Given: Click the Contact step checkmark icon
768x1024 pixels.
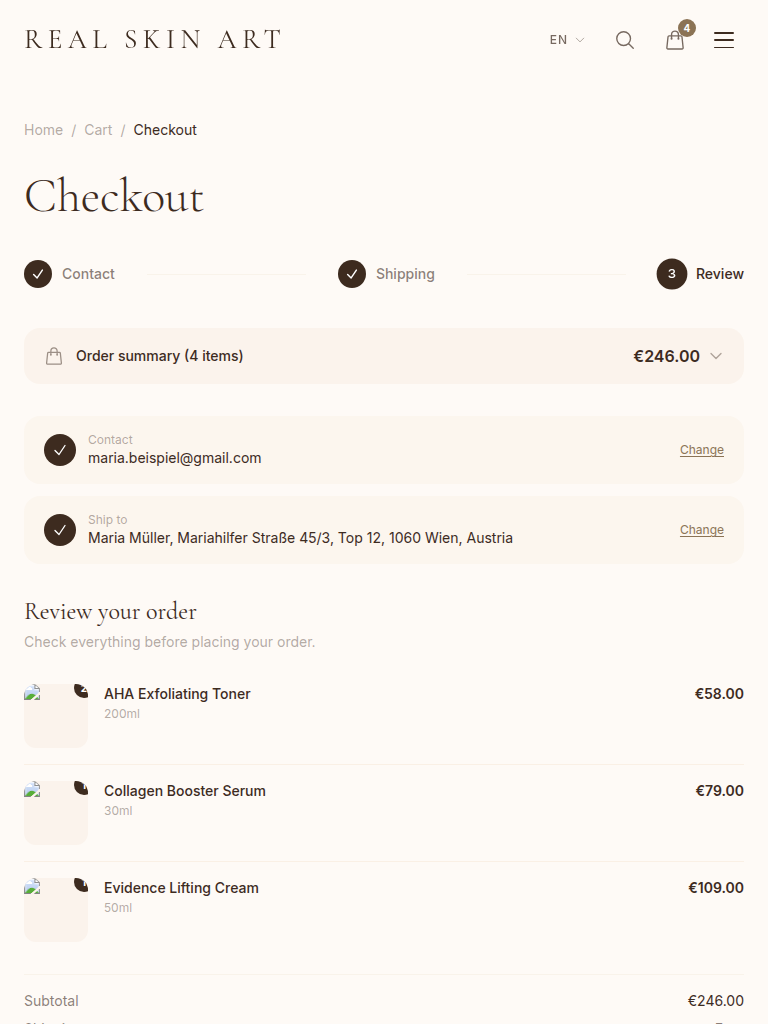Looking at the screenshot, I should point(38,274).
